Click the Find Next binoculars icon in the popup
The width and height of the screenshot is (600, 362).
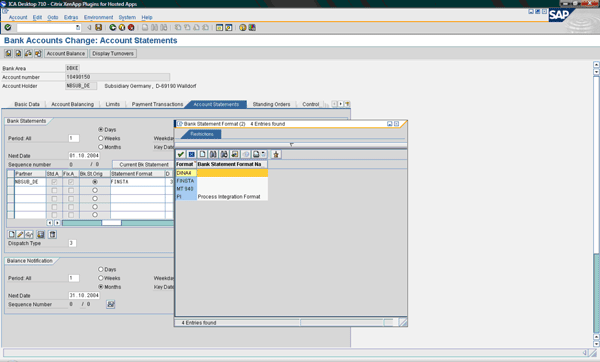coord(224,154)
